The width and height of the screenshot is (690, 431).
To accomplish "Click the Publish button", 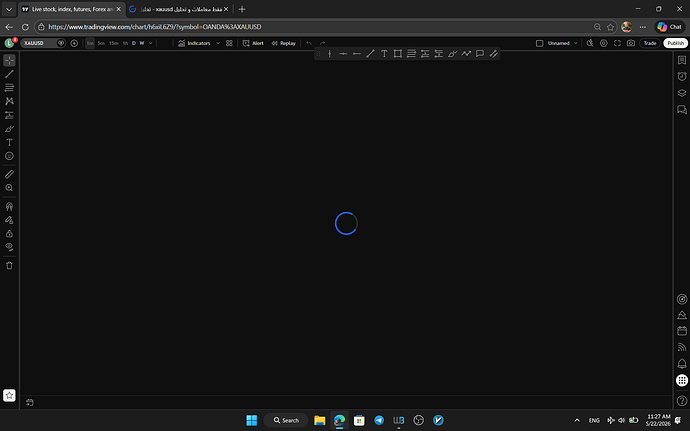I will coord(675,43).
